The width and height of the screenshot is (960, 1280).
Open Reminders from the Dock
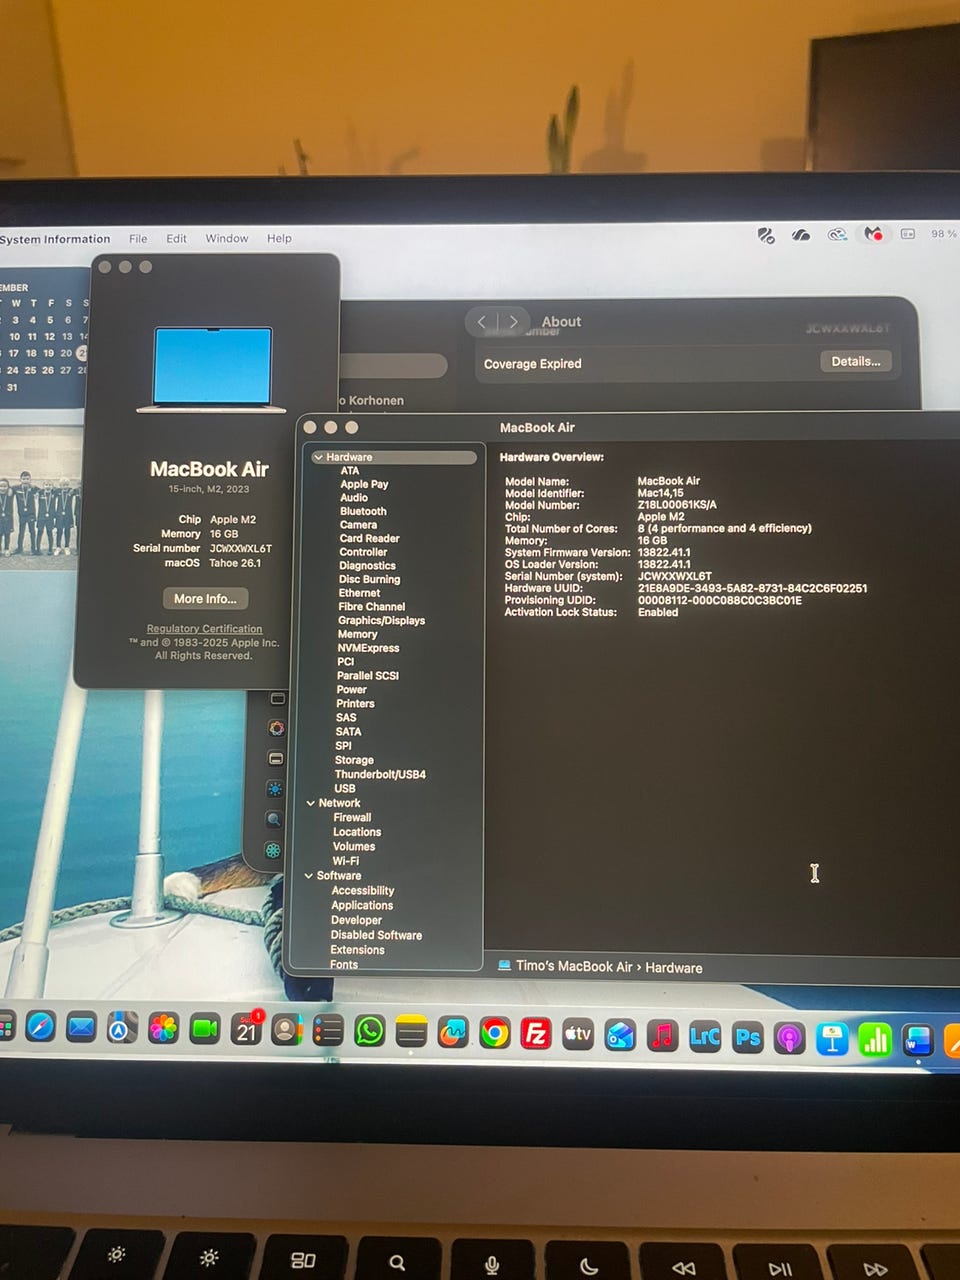tap(328, 1031)
